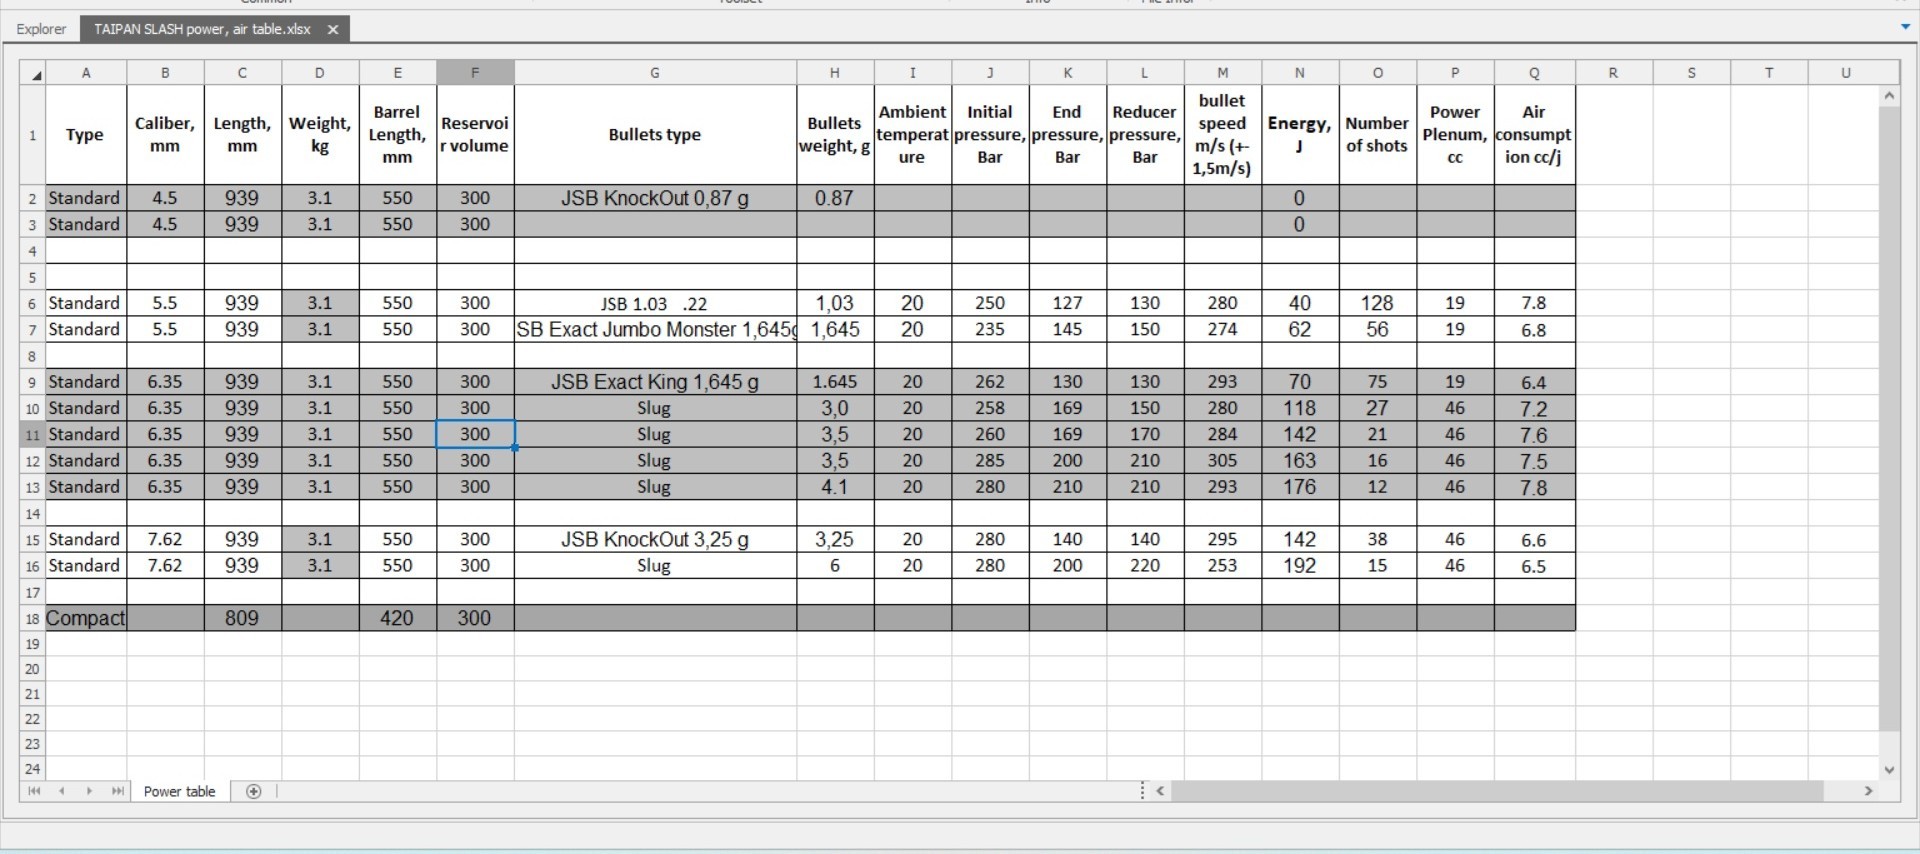
Task: Select the Power table sheet tab
Action: [179, 791]
